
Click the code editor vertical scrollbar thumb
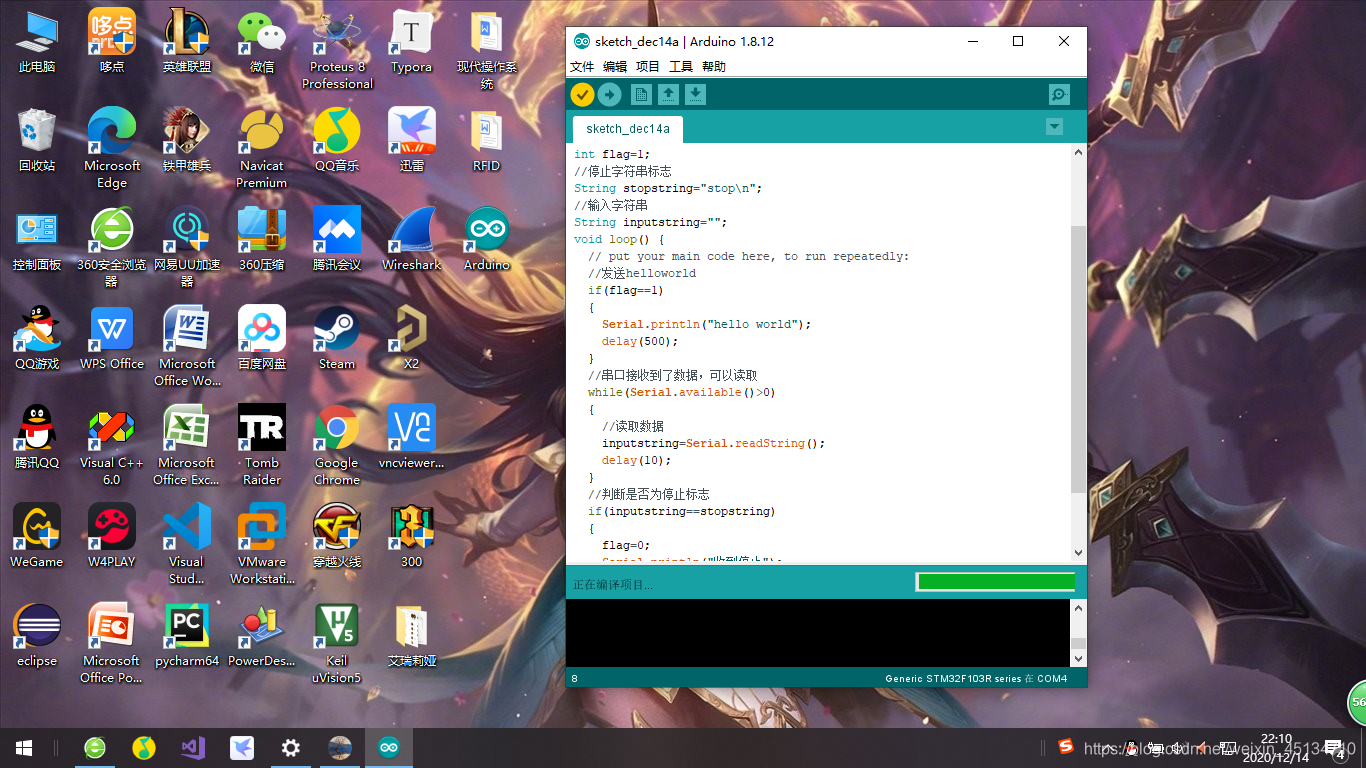(1078, 359)
